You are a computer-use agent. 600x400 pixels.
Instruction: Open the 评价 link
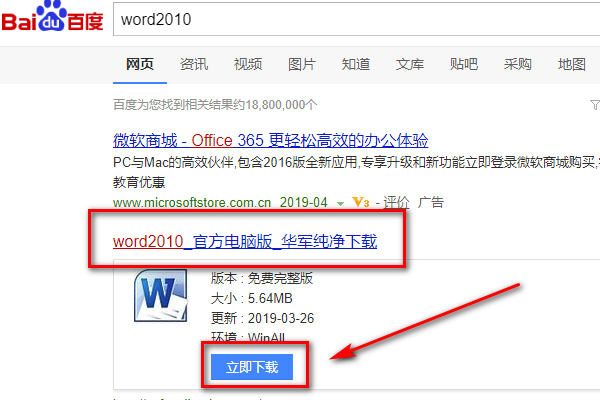(396, 202)
